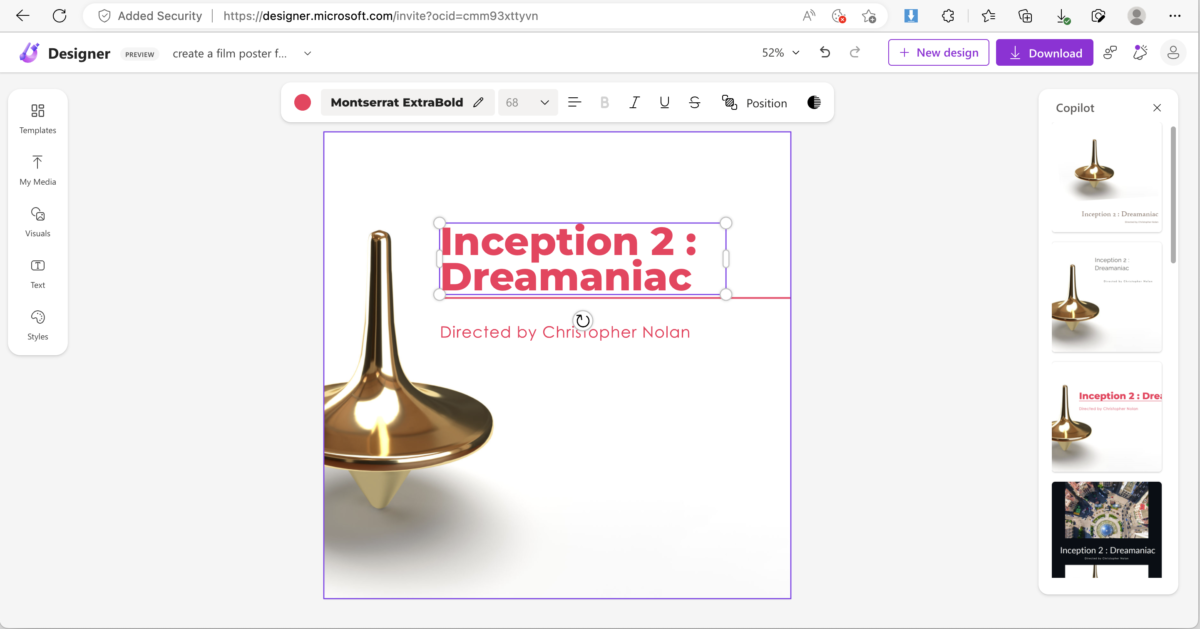This screenshot has width=1200, height=629.
Task: Click the opacity icon in text toolbar
Action: pyautogui.click(x=814, y=103)
